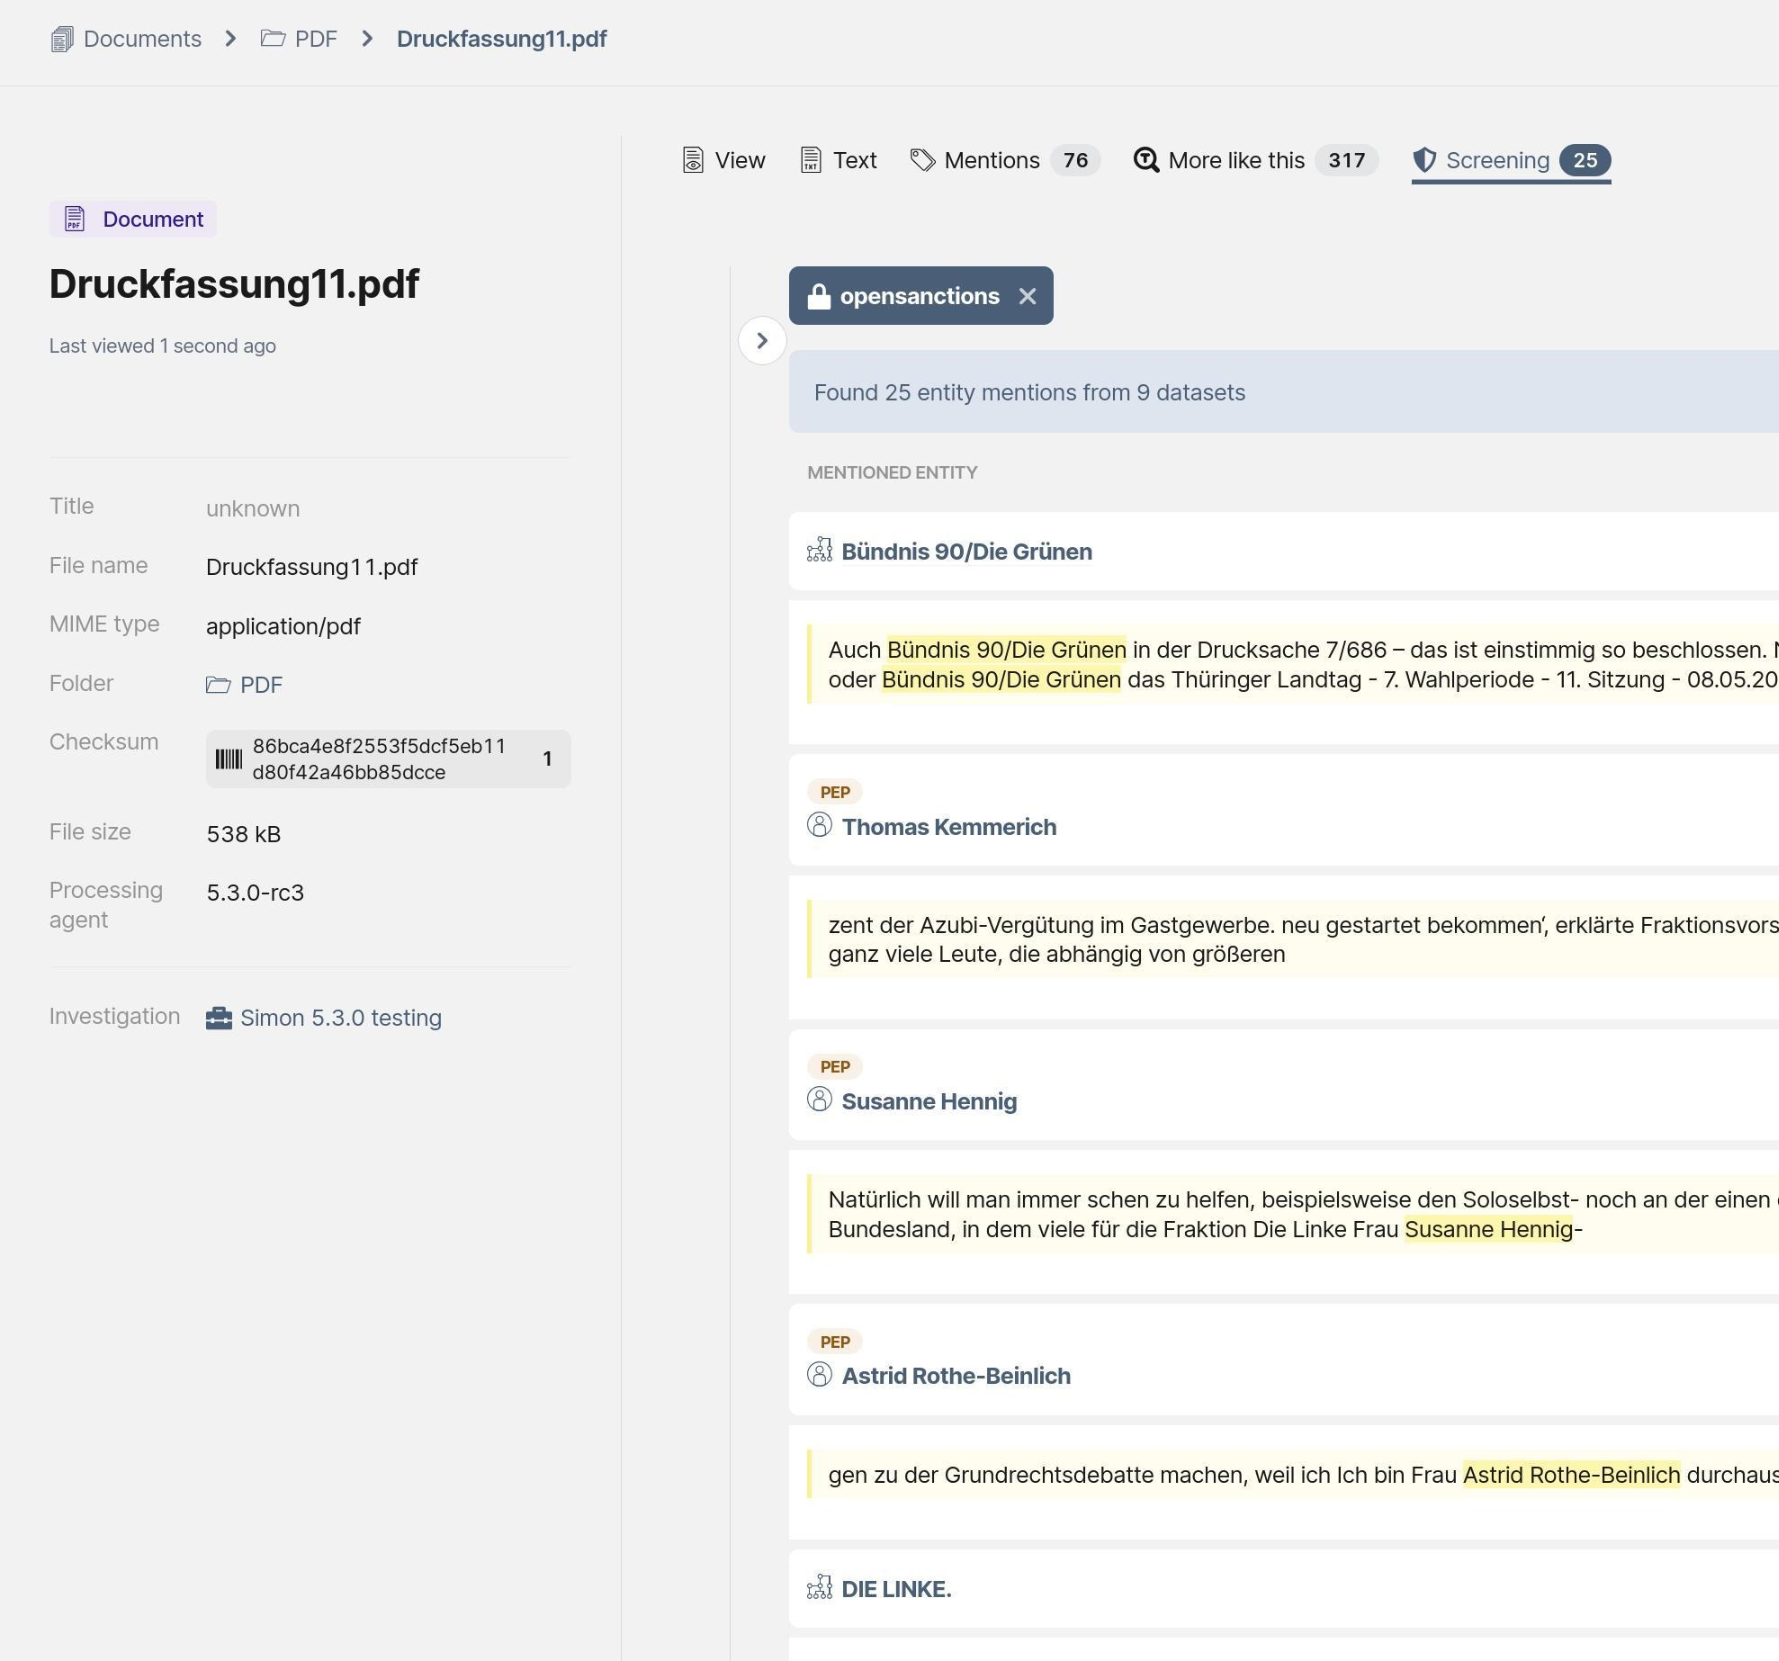Click the person icon beside Thomas Kemmerich
The image size is (1779, 1661).
819,825
